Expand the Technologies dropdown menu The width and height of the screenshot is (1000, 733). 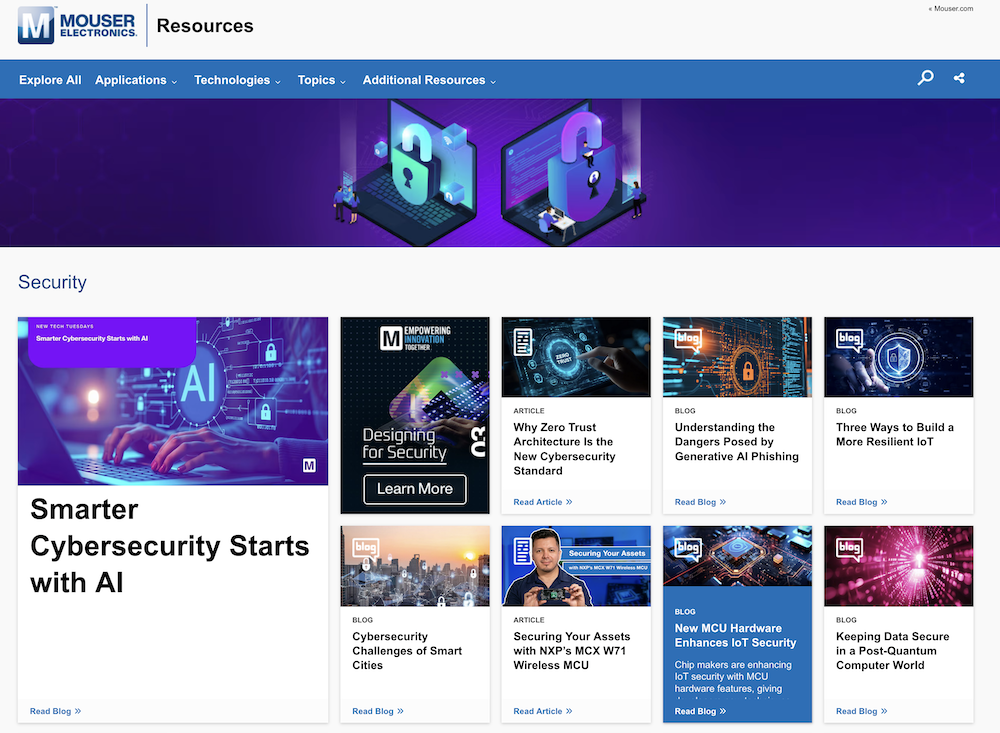click(237, 80)
